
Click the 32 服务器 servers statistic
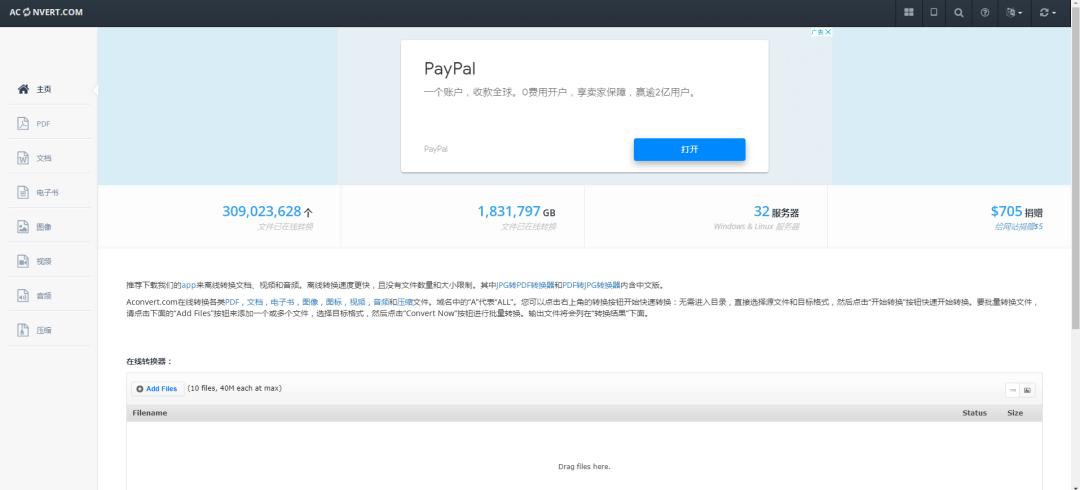(776, 212)
